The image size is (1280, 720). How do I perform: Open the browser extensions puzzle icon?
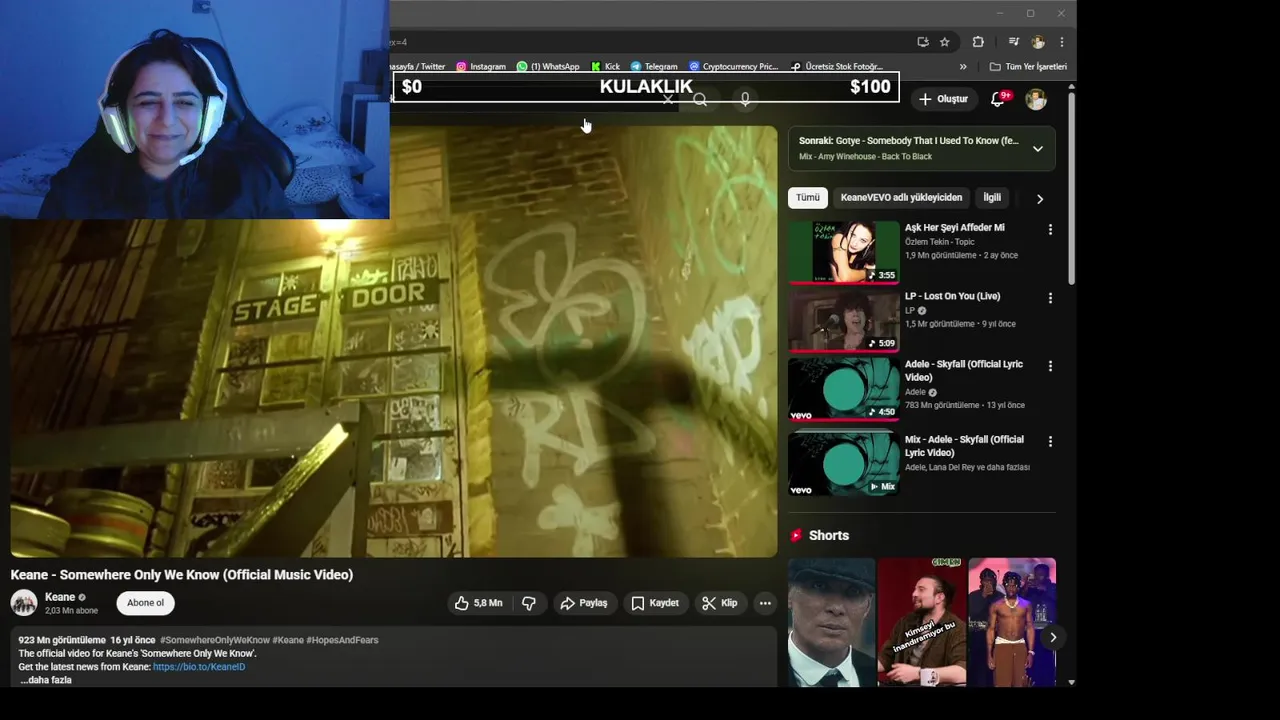point(978,42)
